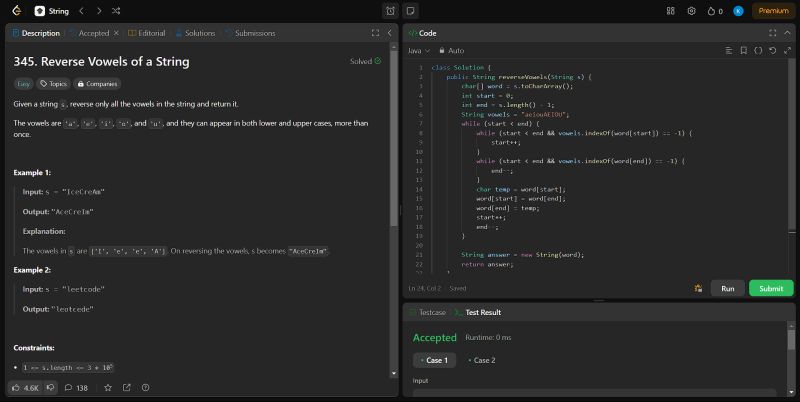The image size is (800, 402).
Task: Like the problem with thumbs up
Action: pos(18,387)
